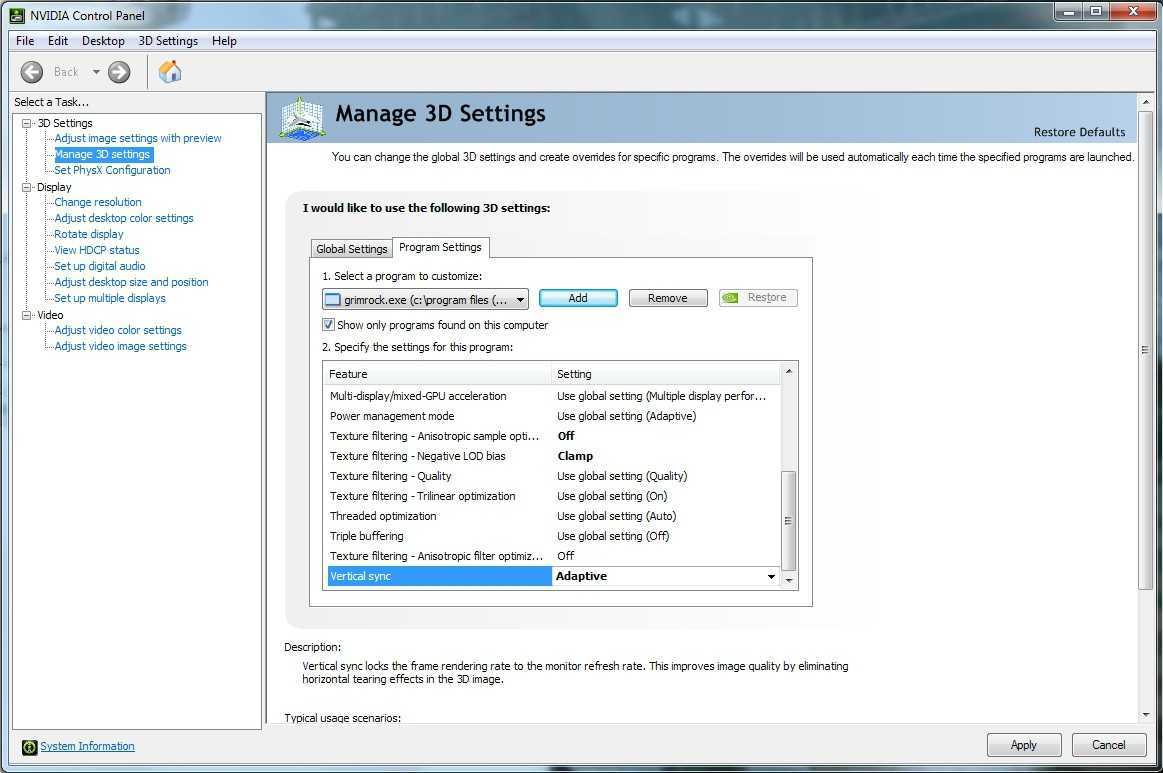Select Texture filtering - Trilinear optimization row
Screen dimensions: 1163x773
click(553, 496)
